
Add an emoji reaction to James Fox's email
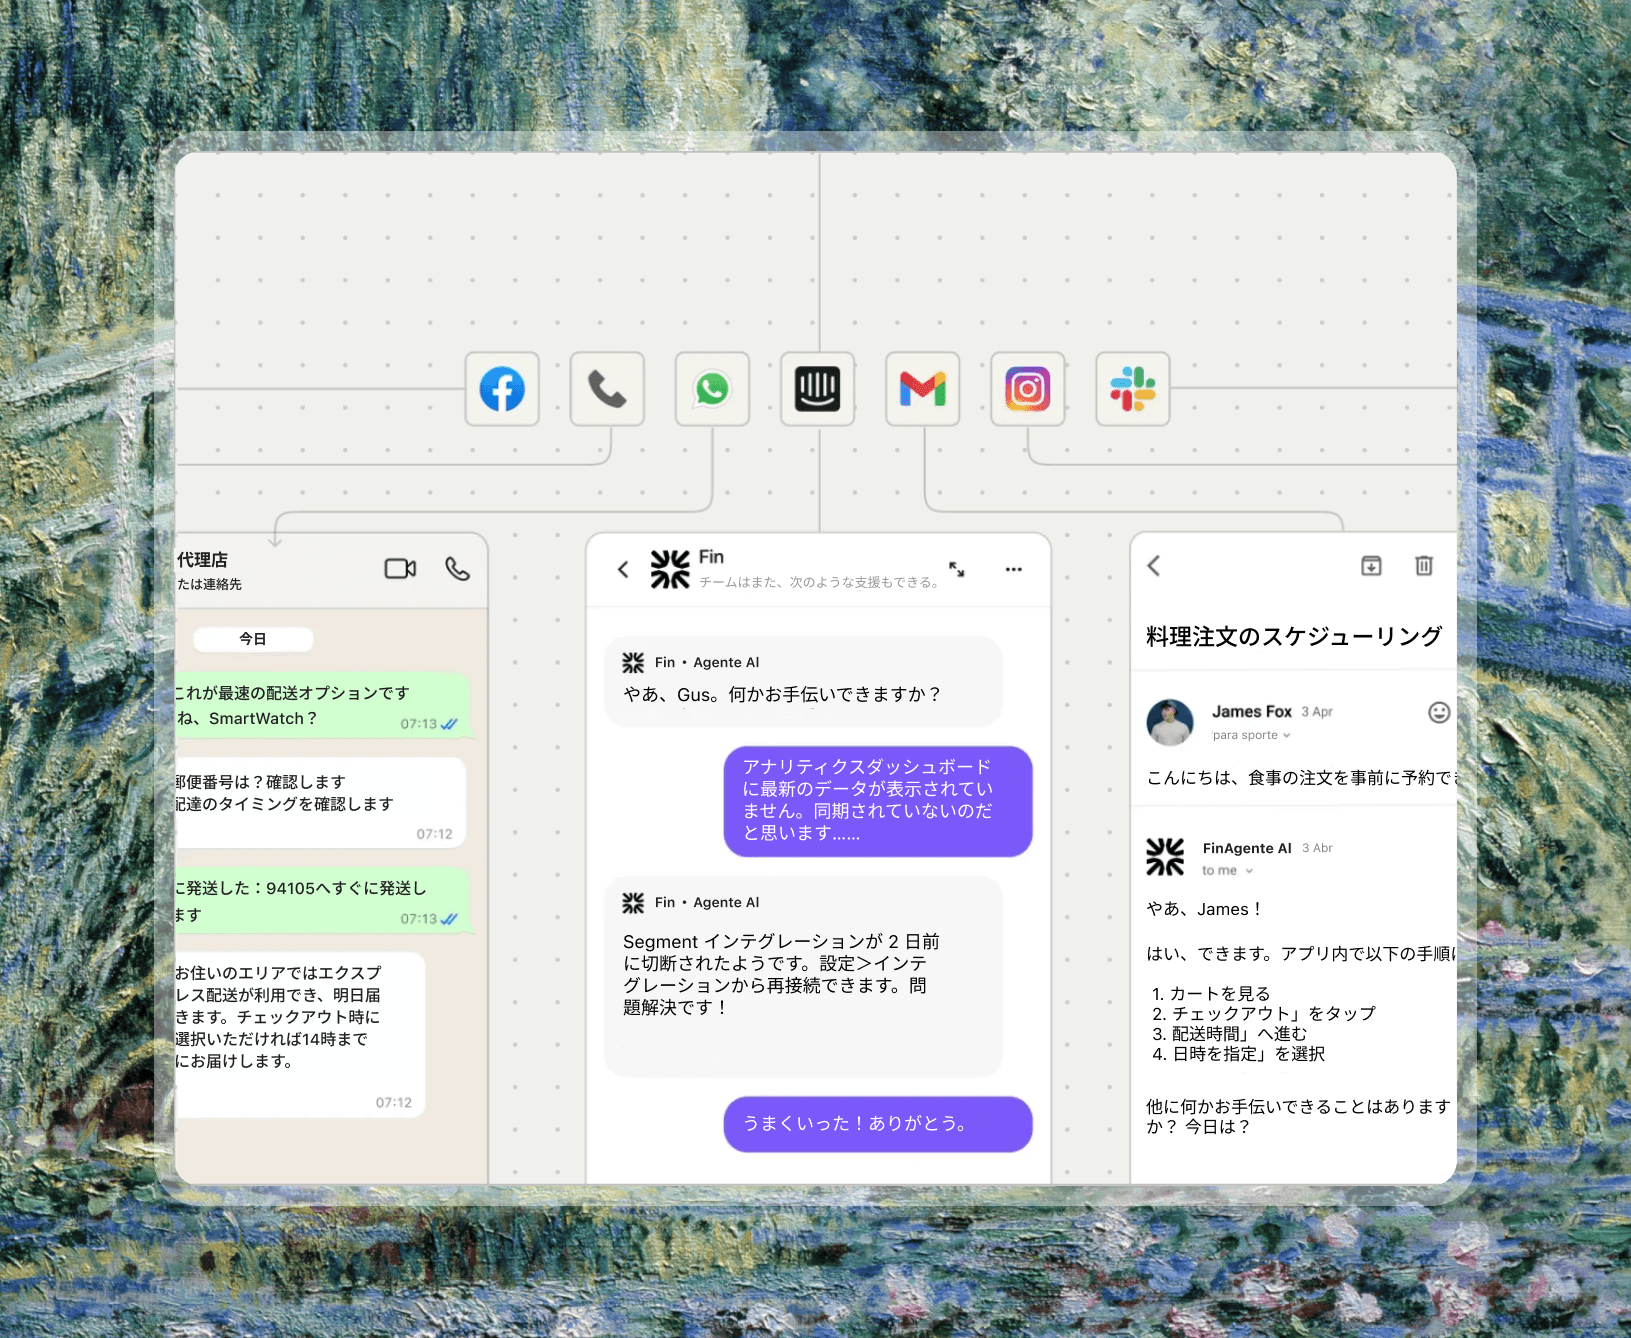(x=1438, y=713)
